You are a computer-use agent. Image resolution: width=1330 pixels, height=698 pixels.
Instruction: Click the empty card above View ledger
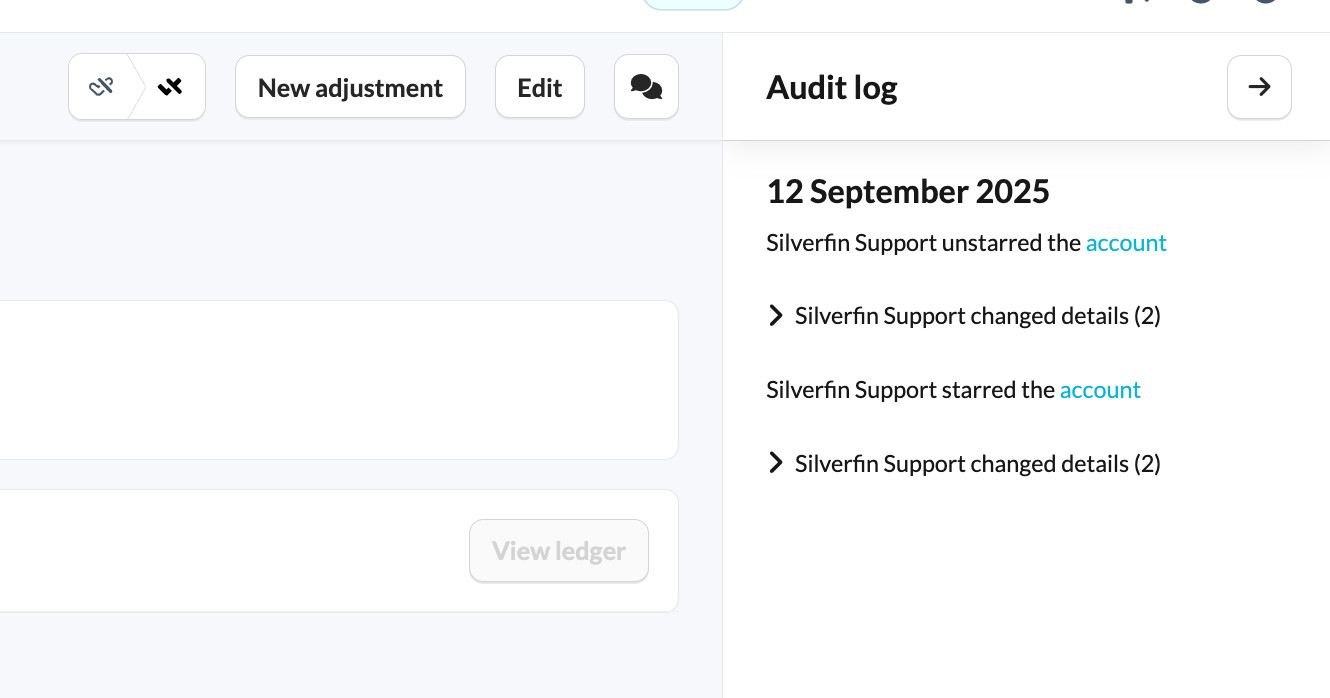coord(339,380)
